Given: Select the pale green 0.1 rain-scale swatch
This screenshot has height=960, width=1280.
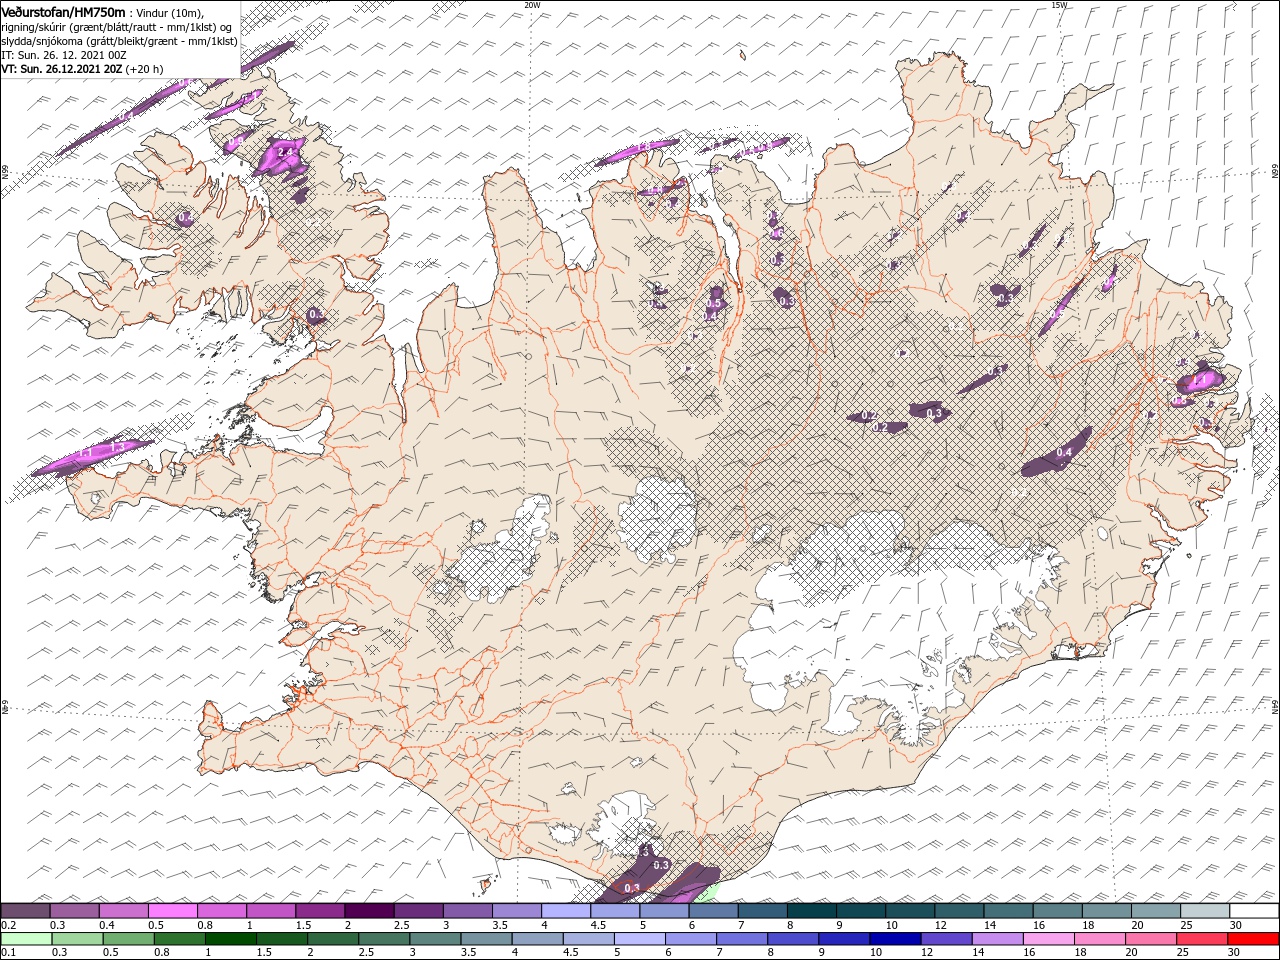Looking at the screenshot, I should click(26, 939).
